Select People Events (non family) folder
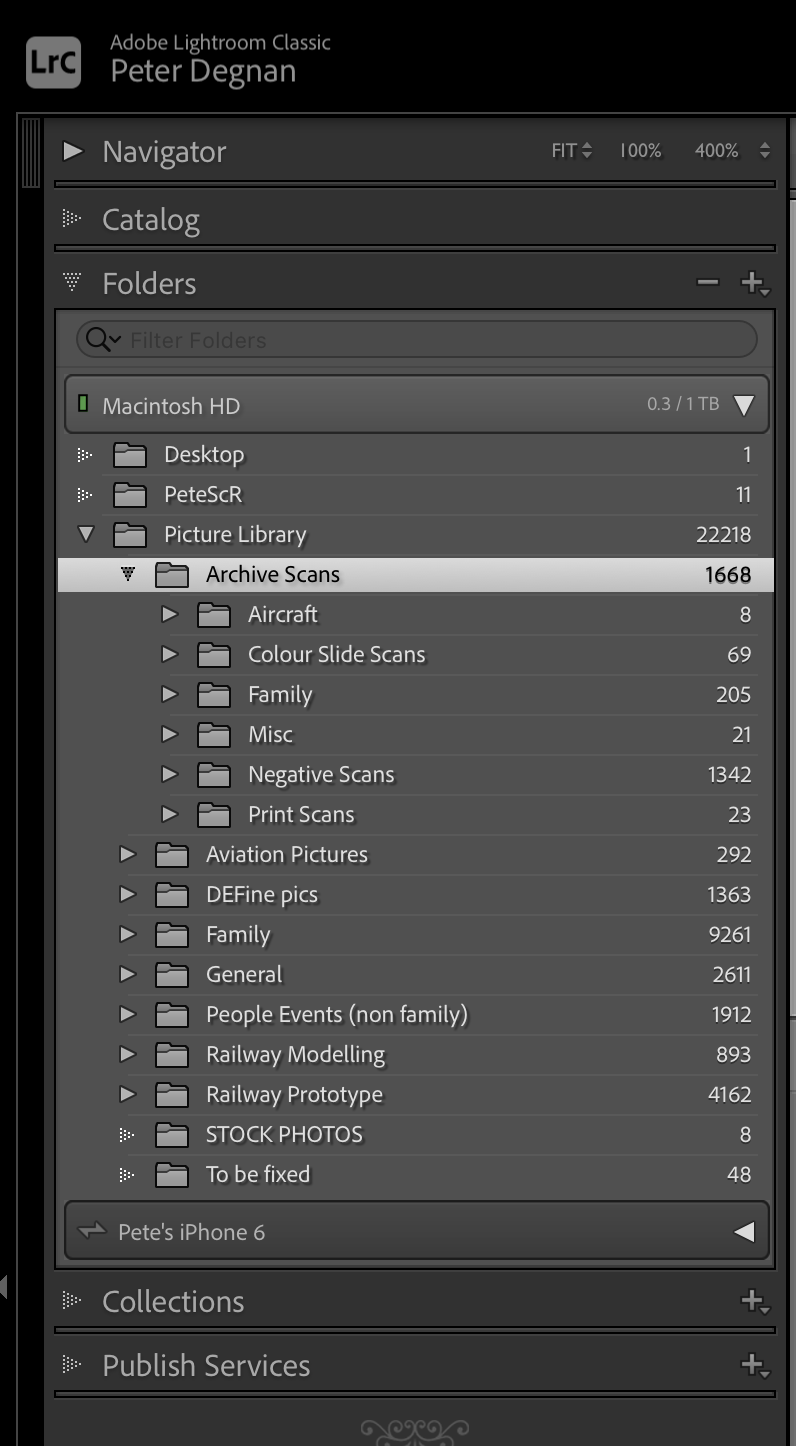Image resolution: width=796 pixels, height=1446 pixels. pos(337,1014)
